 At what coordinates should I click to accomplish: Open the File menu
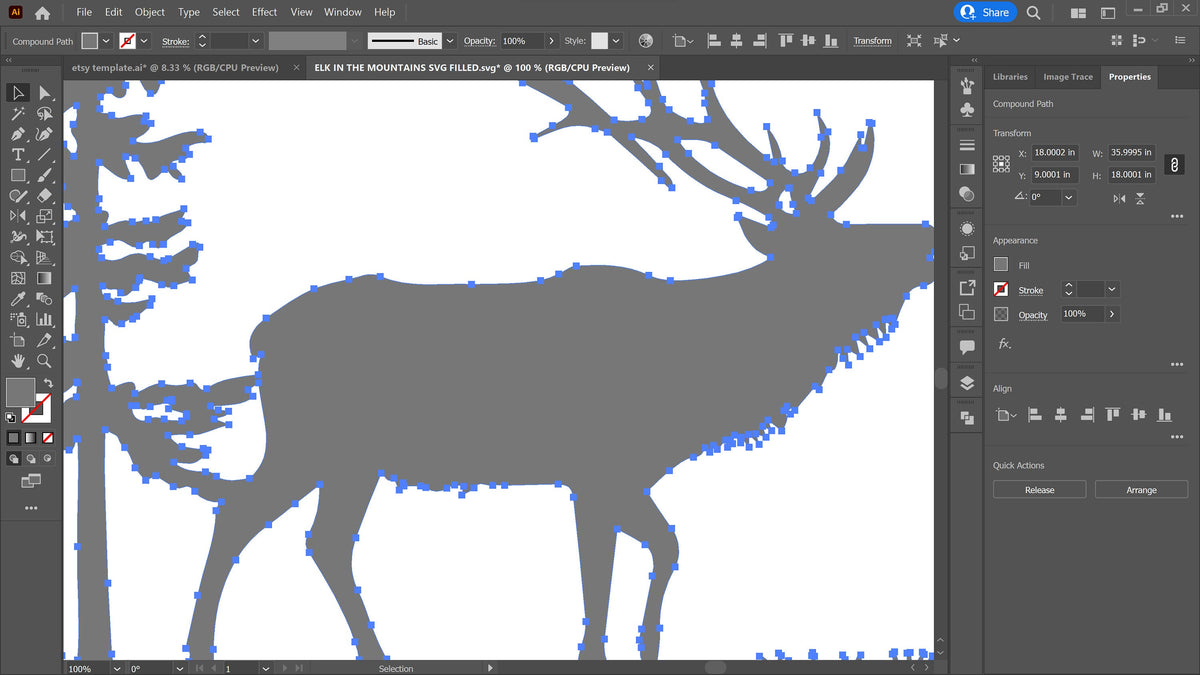click(x=84, y=12)
